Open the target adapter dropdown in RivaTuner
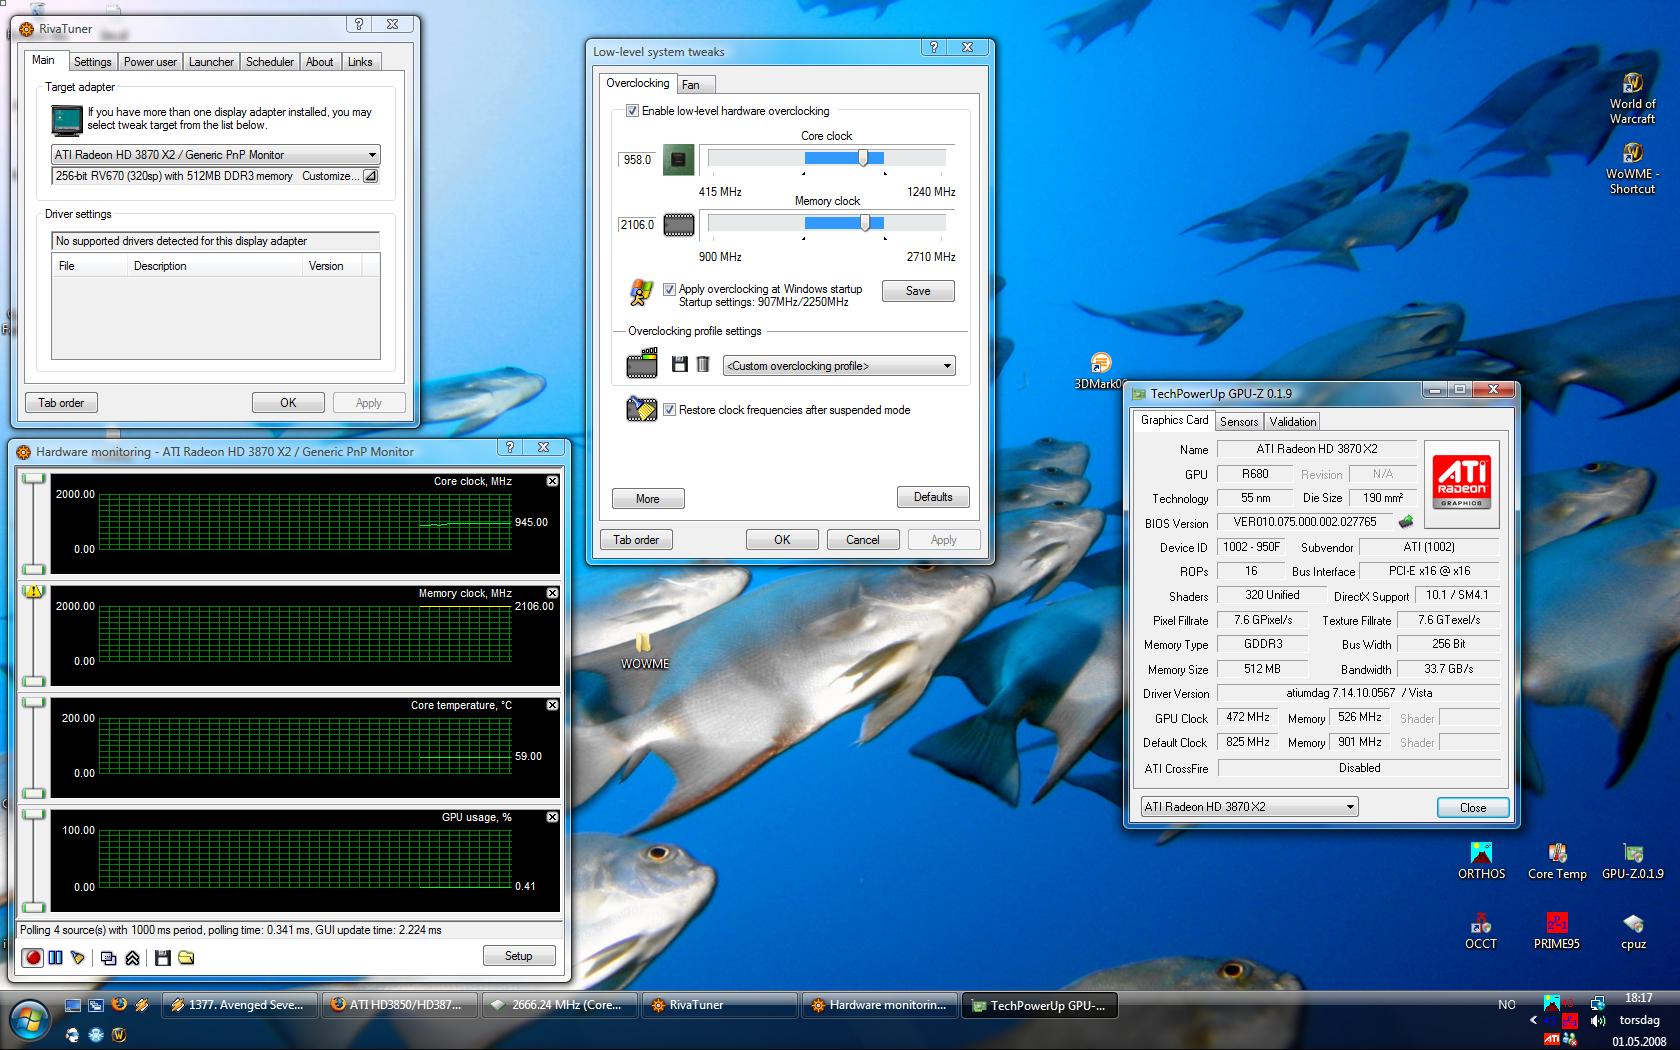This screenshot has height=1050, width=1680. coord(216,155)
